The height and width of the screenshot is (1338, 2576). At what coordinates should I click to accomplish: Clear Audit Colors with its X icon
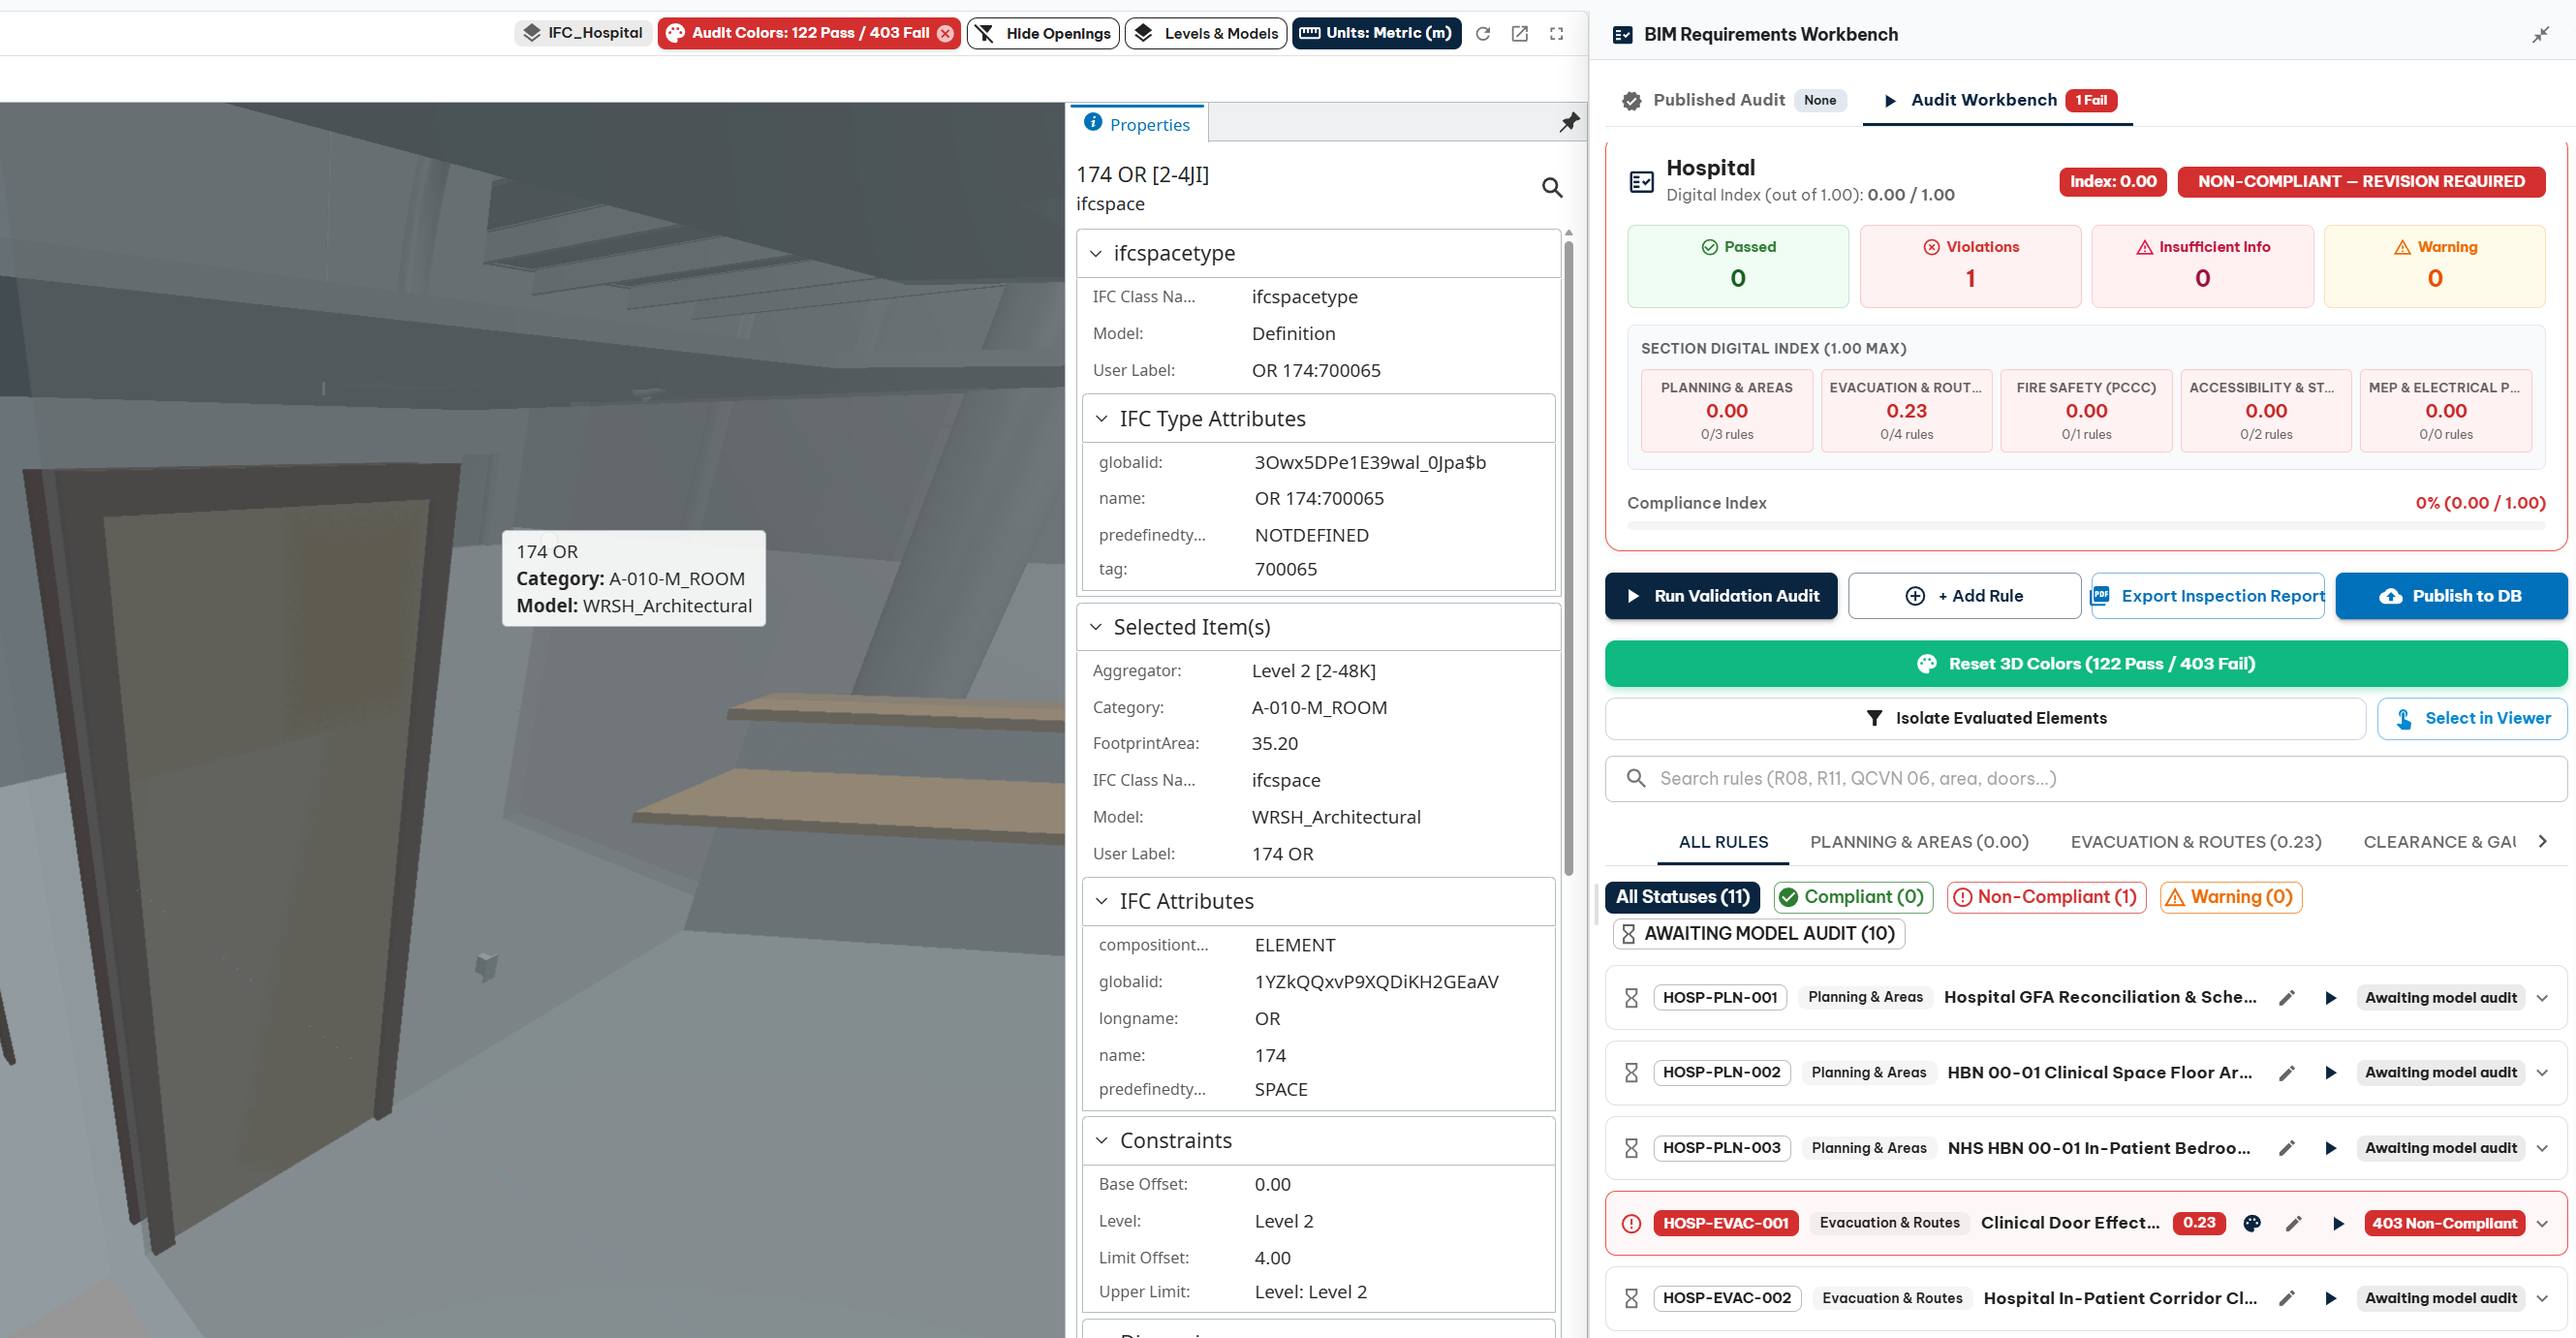[945, 33]
